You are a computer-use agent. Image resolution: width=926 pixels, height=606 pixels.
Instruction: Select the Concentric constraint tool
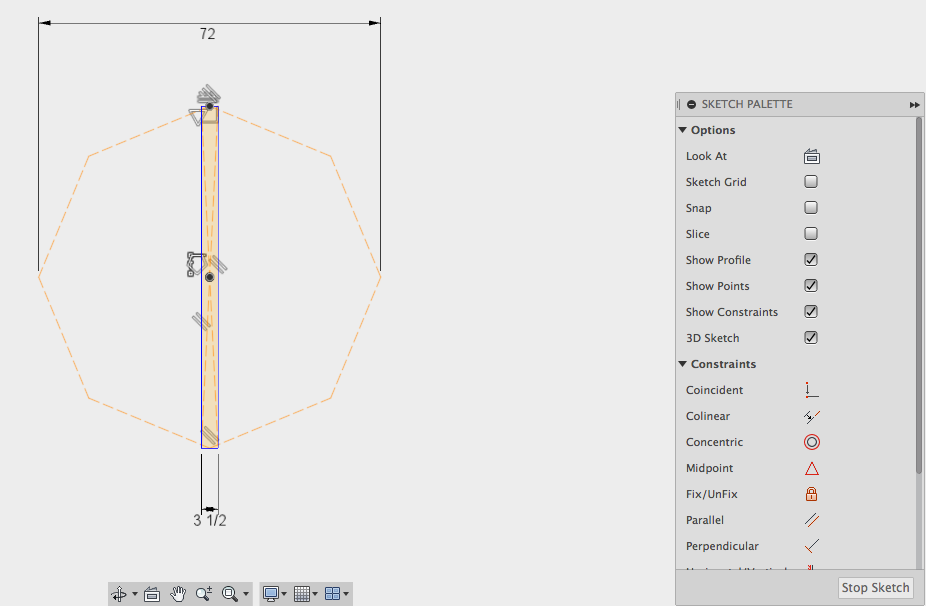(811, 441)
